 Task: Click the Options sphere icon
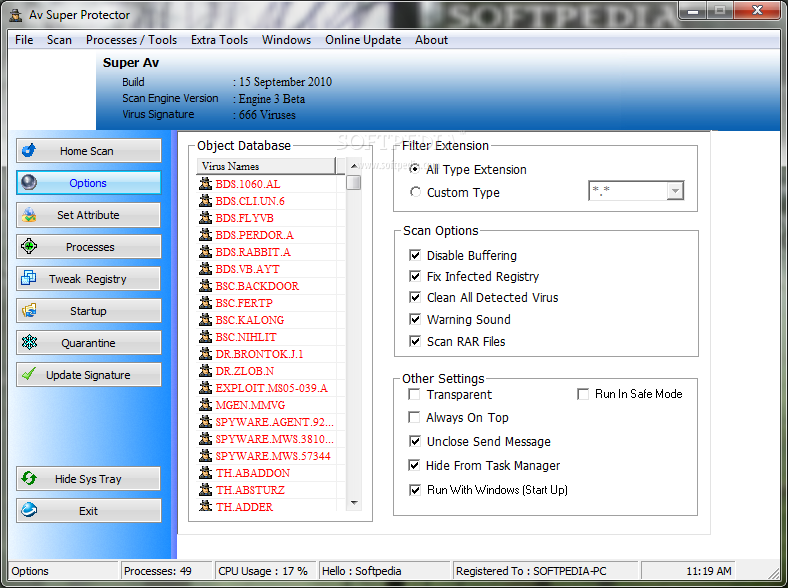29,182
